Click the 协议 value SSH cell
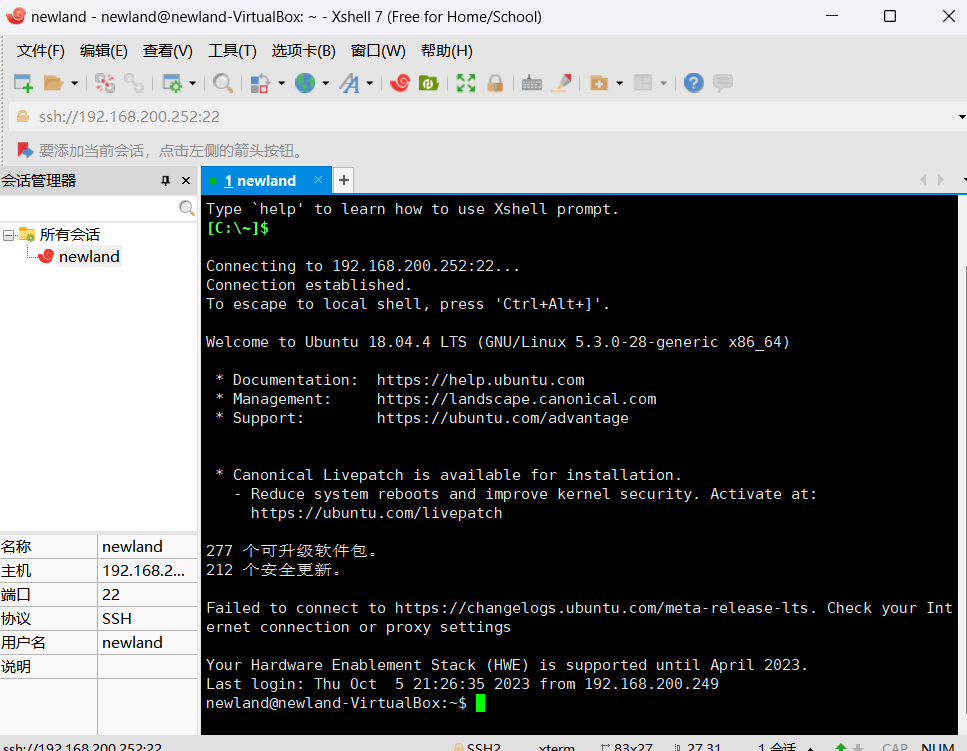967x751 pixels. pos(147,618)
